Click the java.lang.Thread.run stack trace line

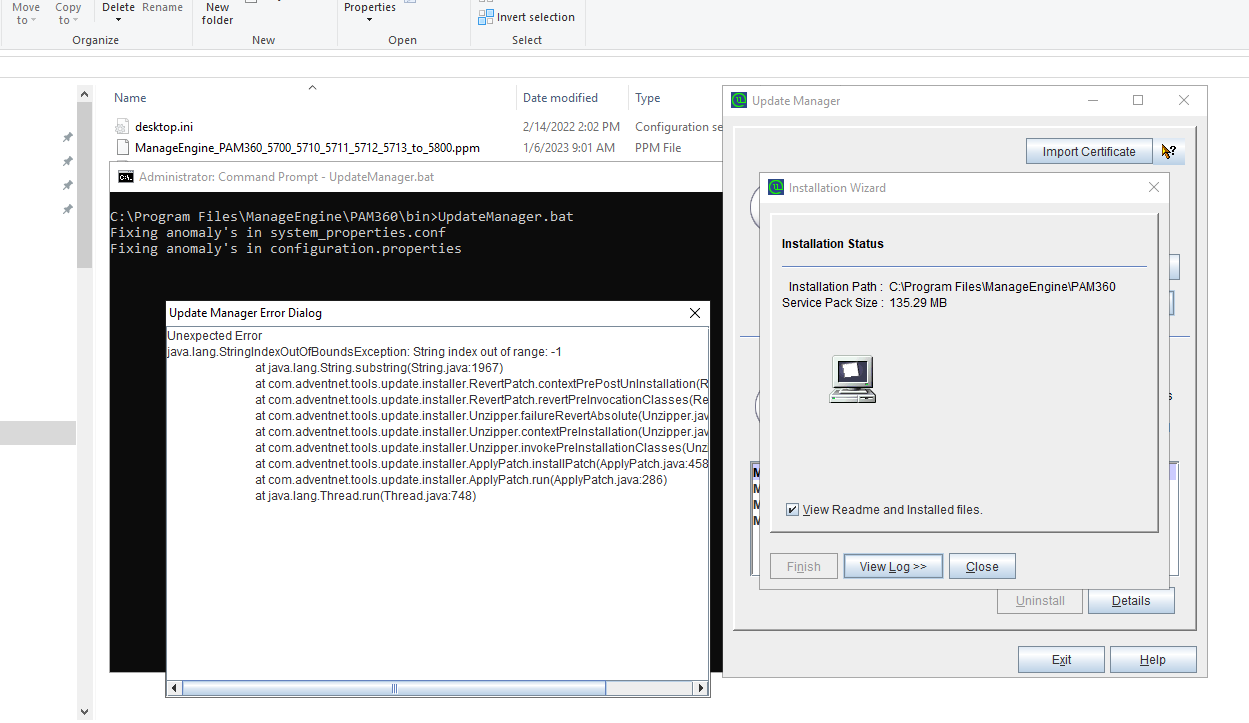click(365, 496)
